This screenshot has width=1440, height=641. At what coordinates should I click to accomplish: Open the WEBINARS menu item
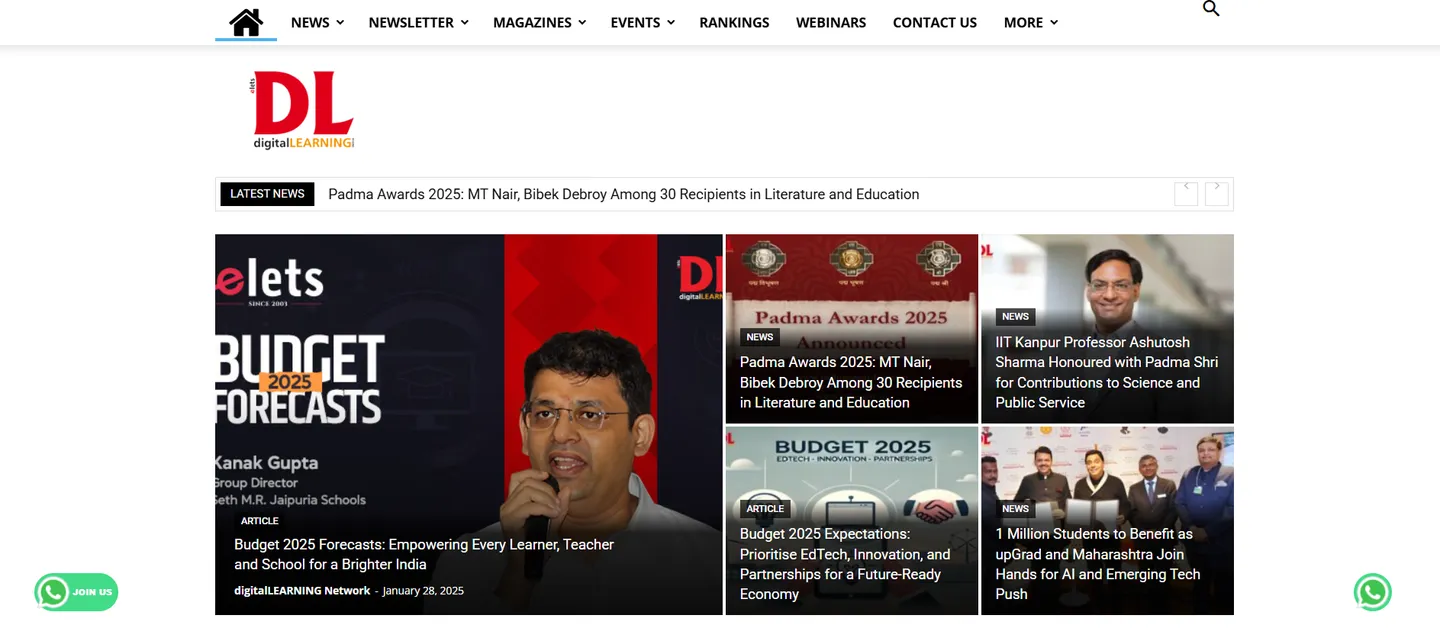[x=831, y=22]
